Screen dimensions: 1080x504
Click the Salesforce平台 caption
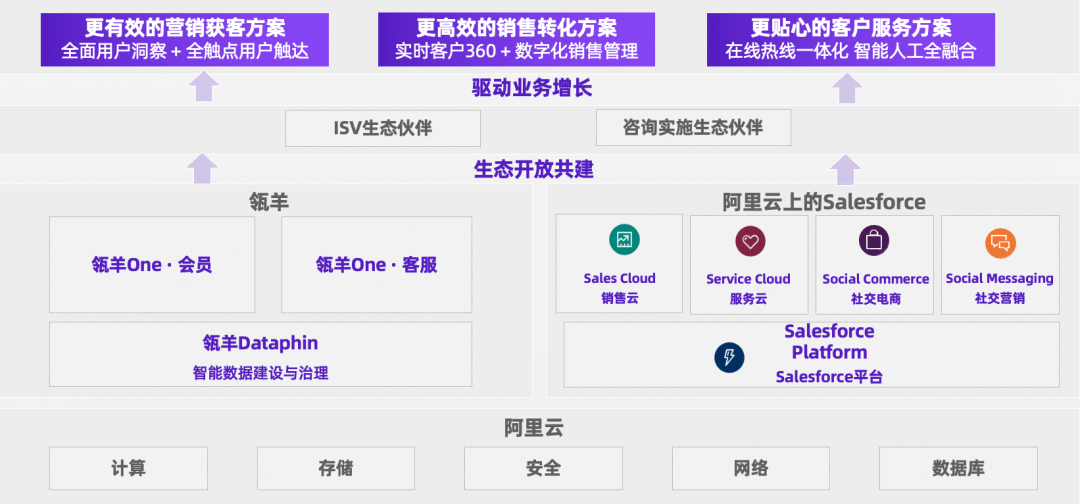point(829,377)
